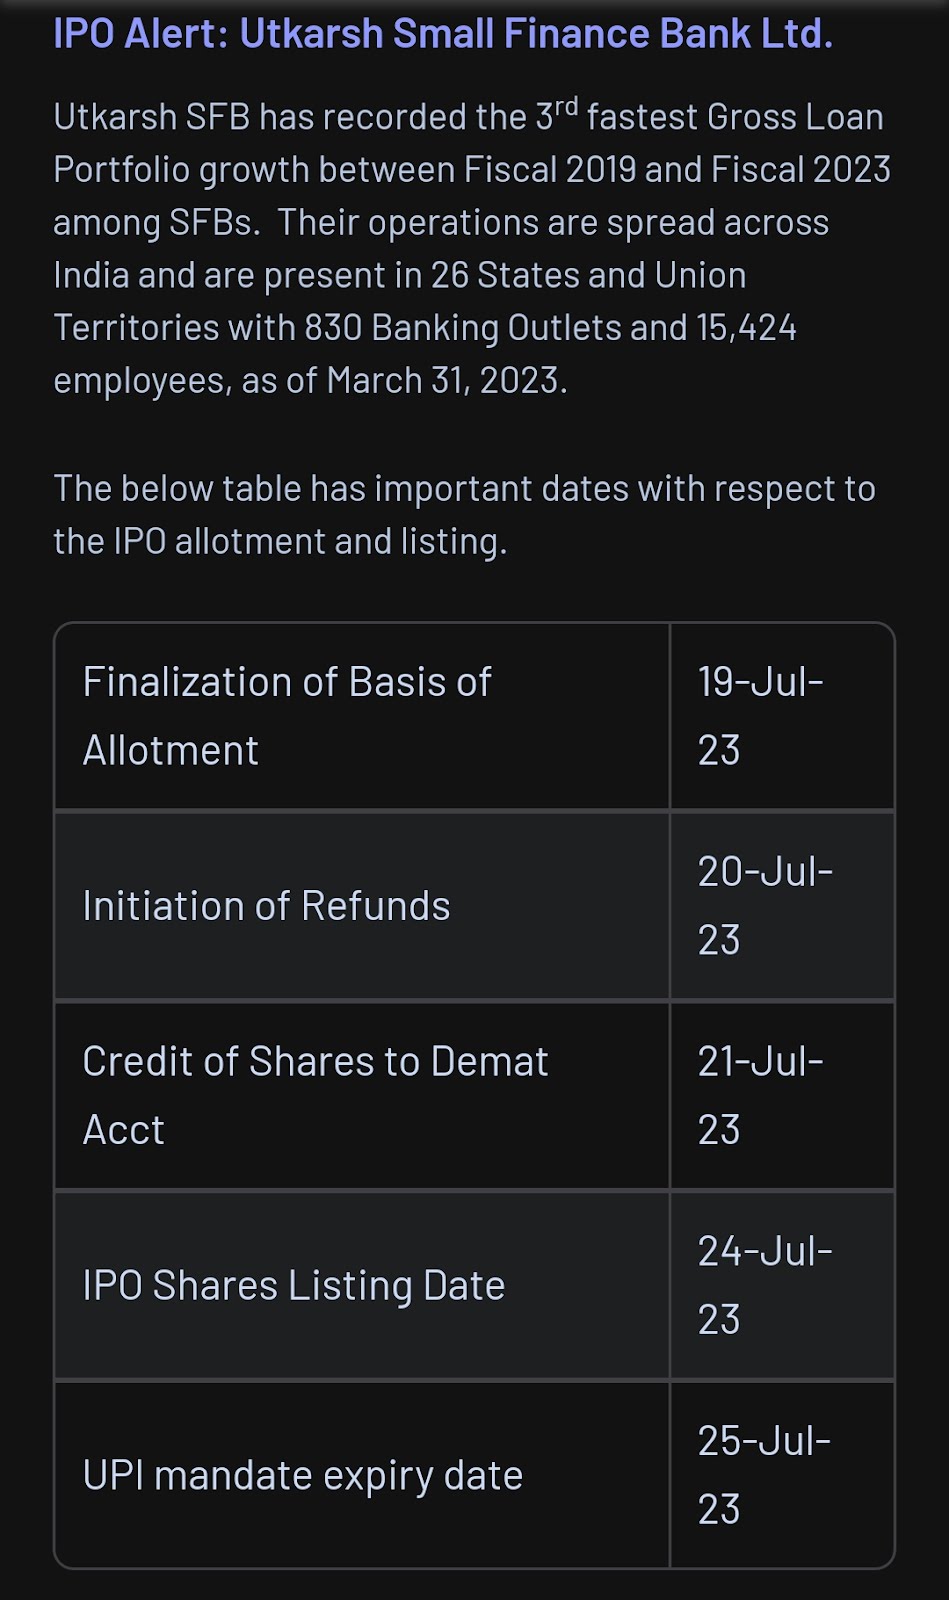Select the Initiation of Refunds row
949x1600 pixels.
tap(474, 906)
